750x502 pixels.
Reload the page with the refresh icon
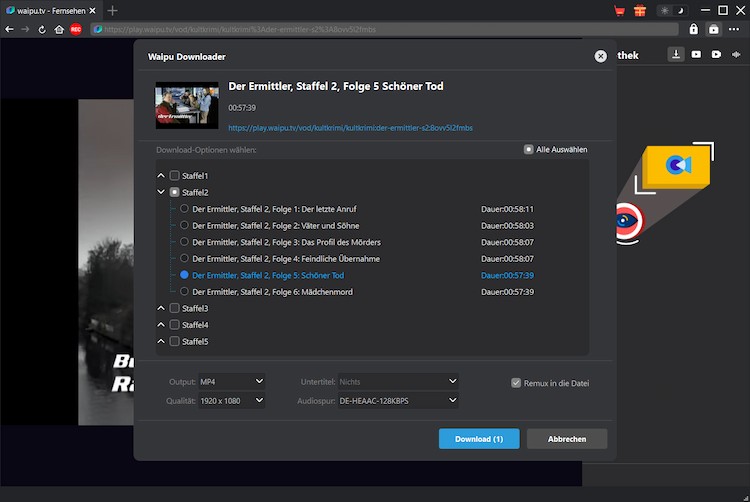coord(42,30)
